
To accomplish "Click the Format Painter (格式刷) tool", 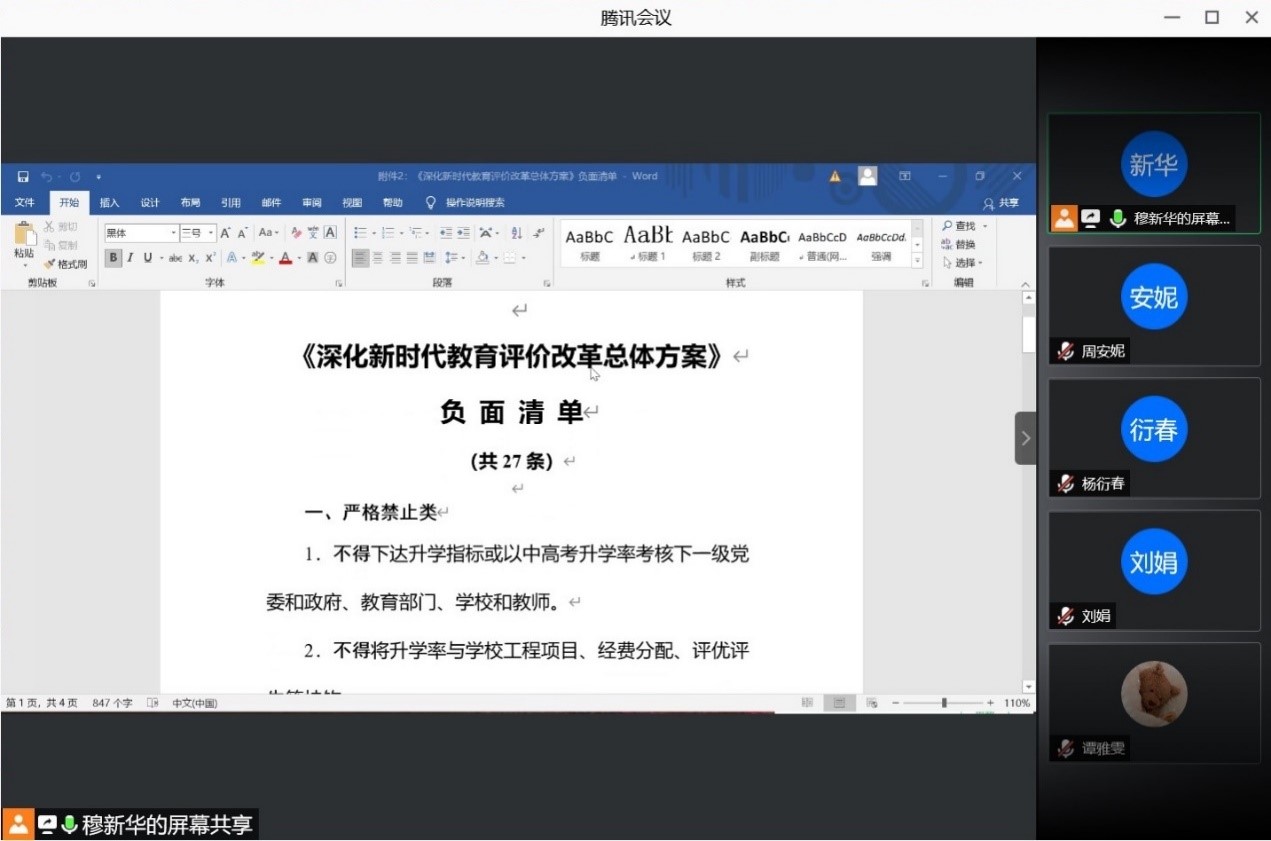I will tap(66, 264).
